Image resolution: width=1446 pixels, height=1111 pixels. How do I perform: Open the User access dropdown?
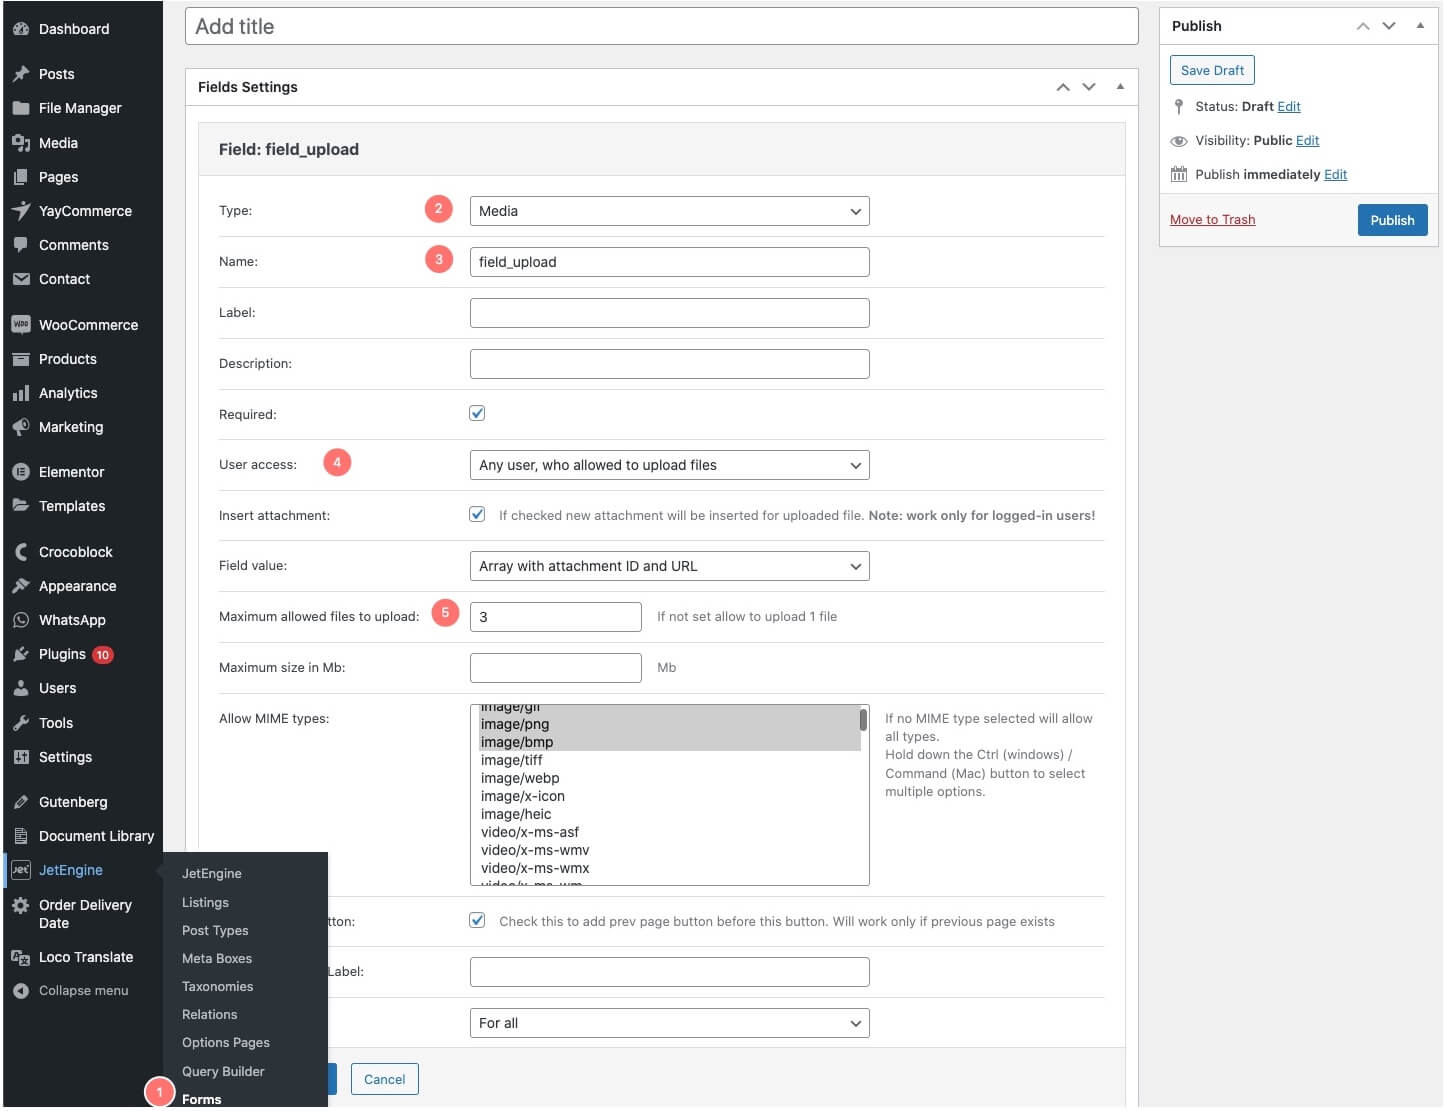668,464
